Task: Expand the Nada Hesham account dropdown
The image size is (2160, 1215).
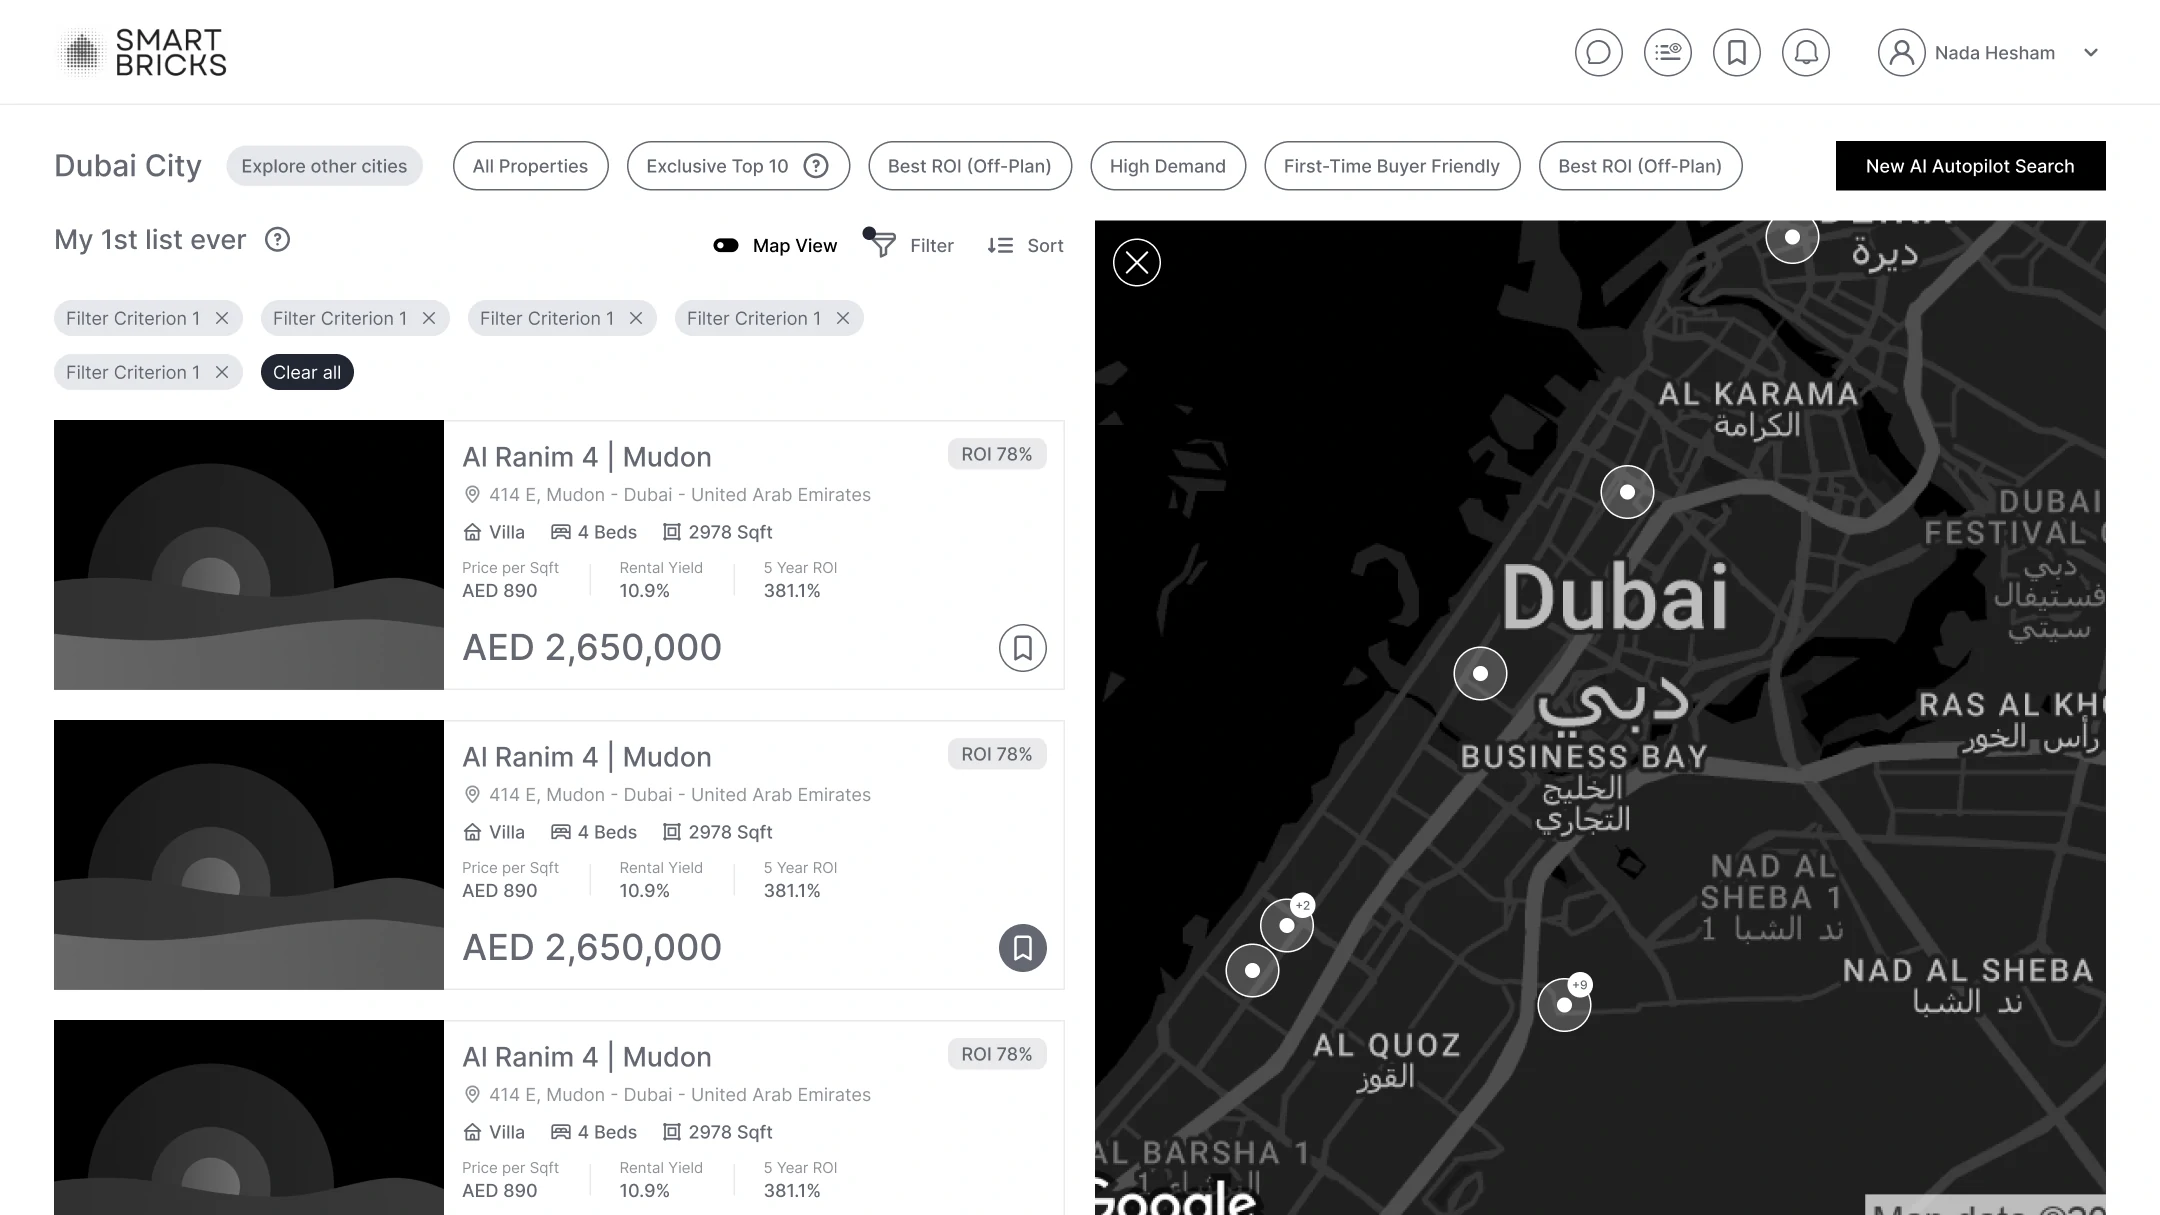Action: (x=2090, y=53)
